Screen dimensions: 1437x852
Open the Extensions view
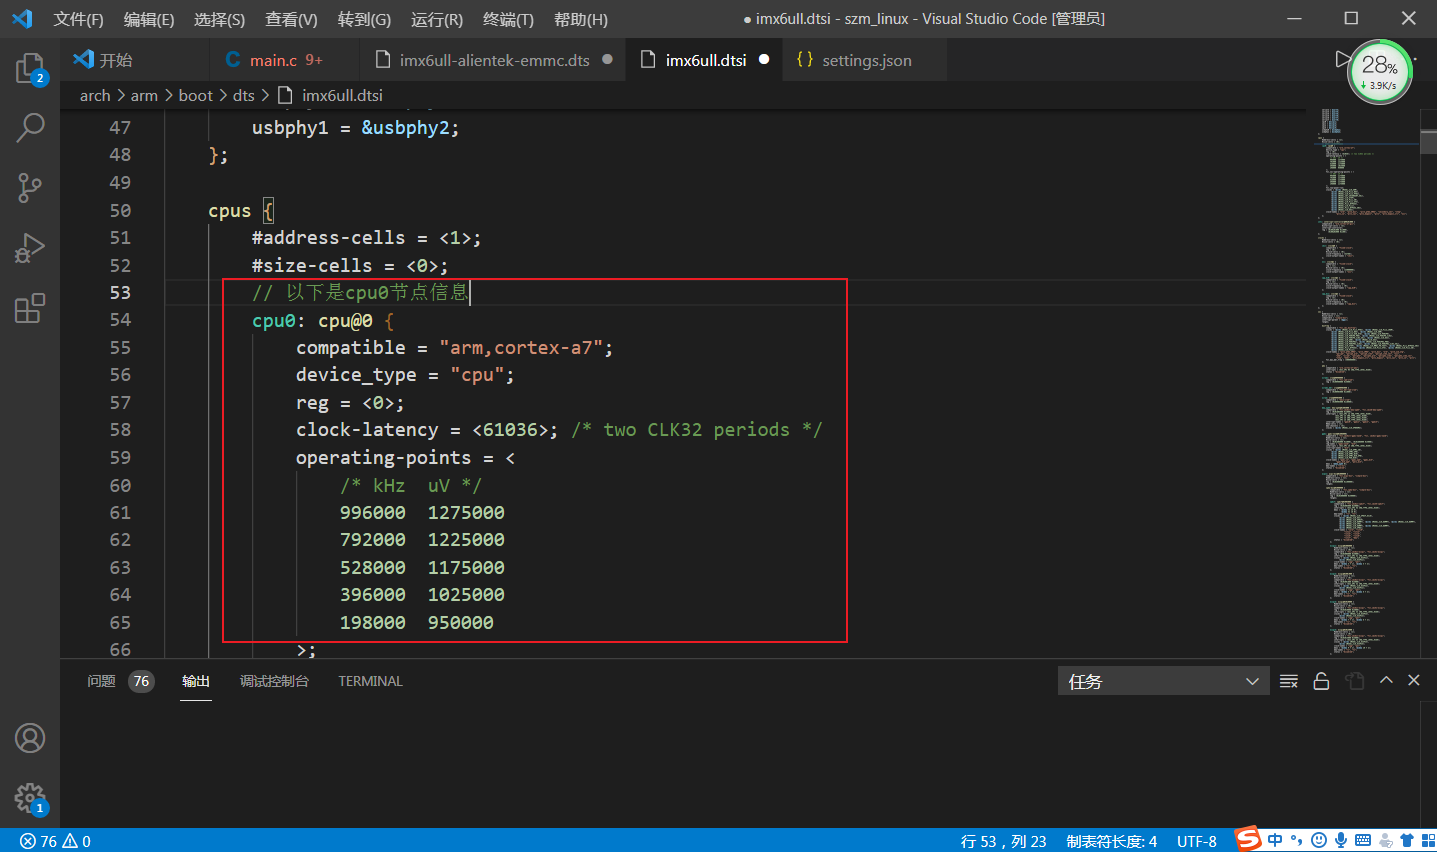(30, 308)
